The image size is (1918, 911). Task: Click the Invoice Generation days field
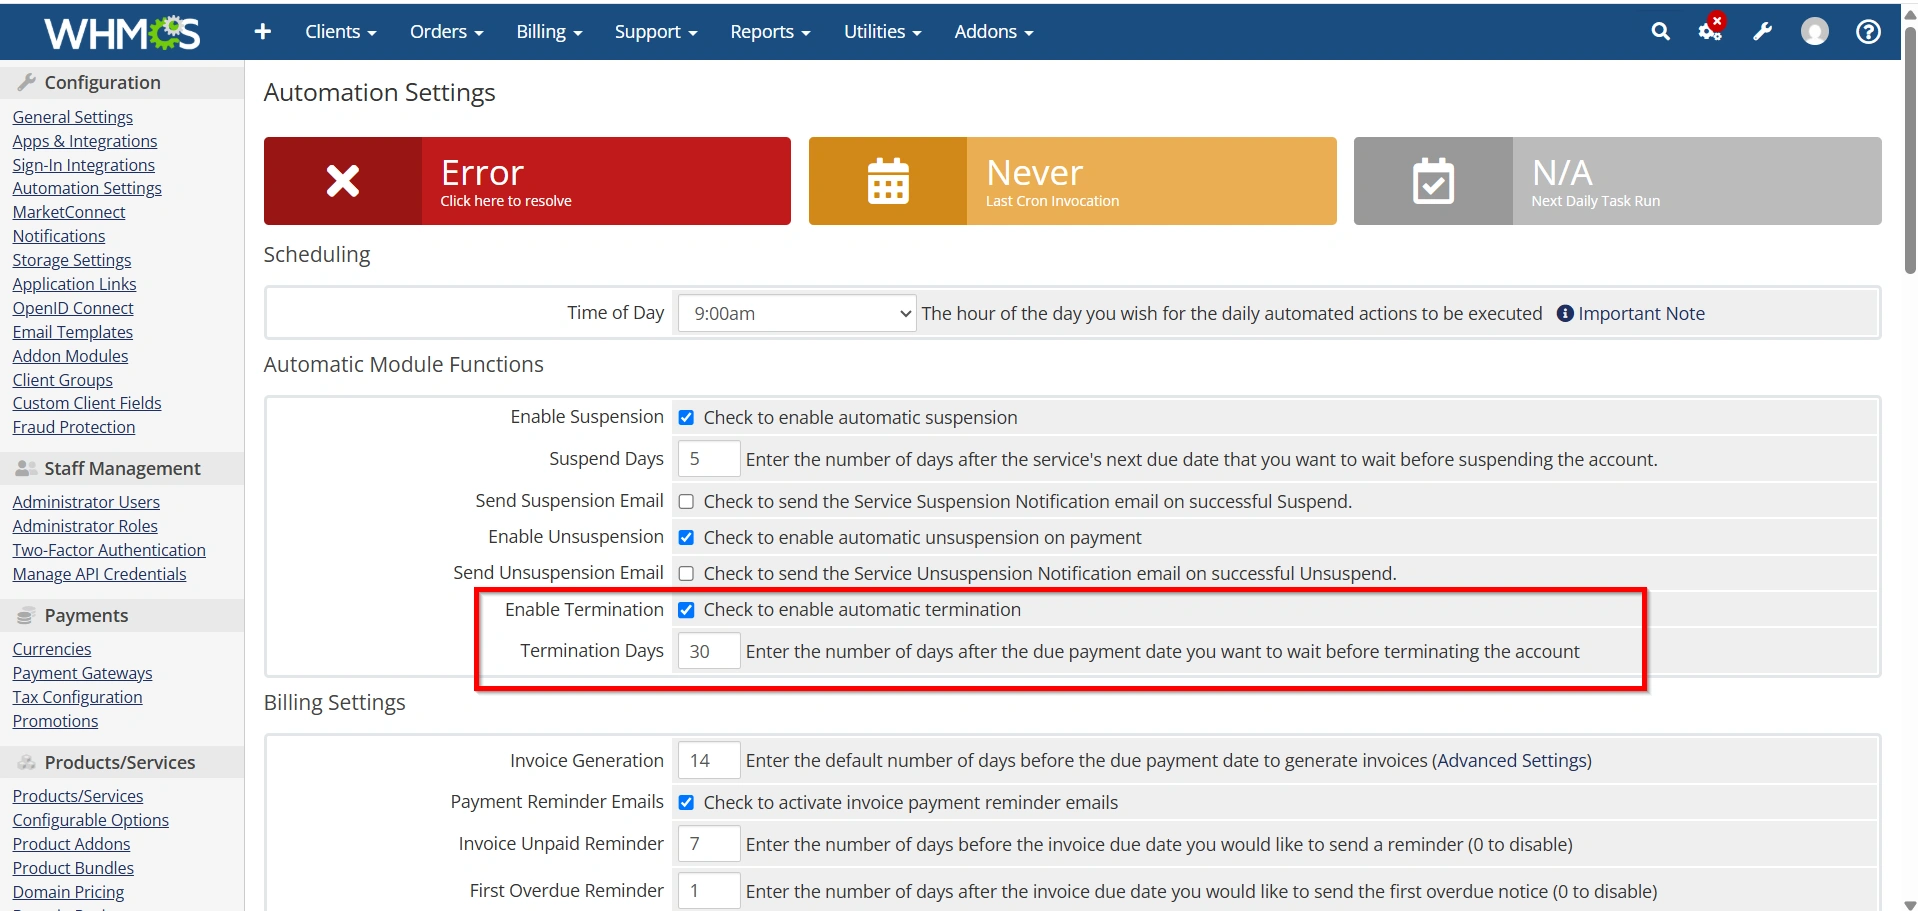coord(709,760)
